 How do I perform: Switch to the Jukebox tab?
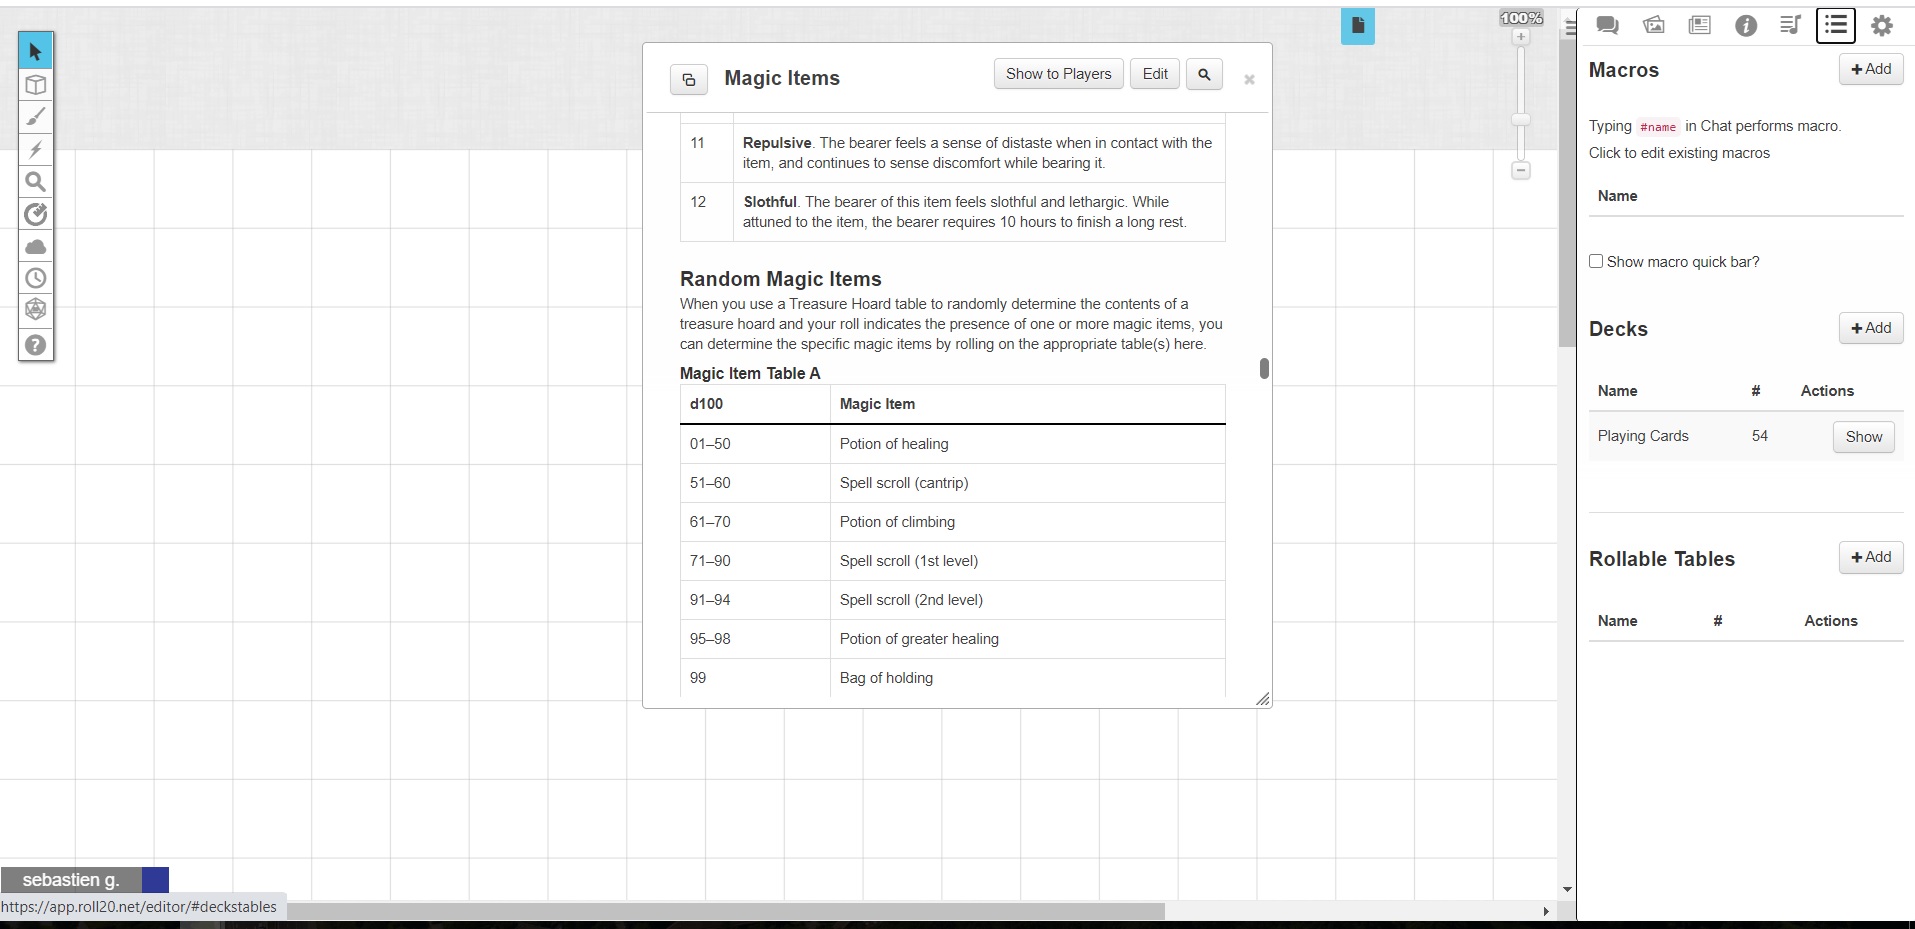coord(1791,25)
